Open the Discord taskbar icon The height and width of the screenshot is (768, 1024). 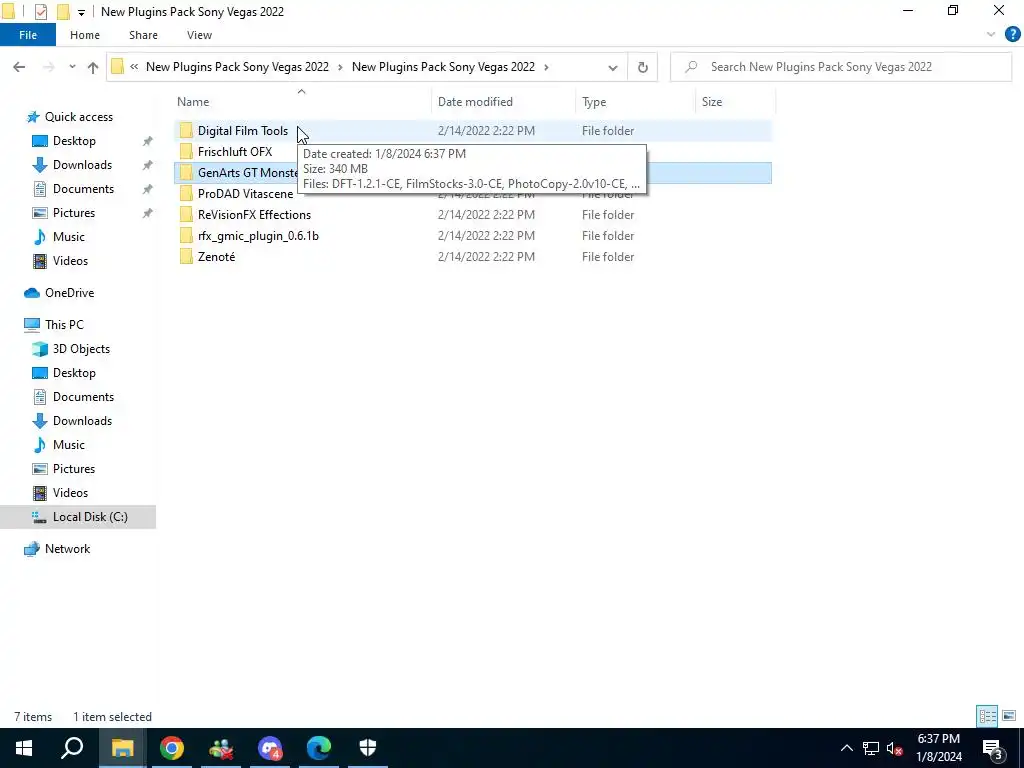tap(270, 748)
